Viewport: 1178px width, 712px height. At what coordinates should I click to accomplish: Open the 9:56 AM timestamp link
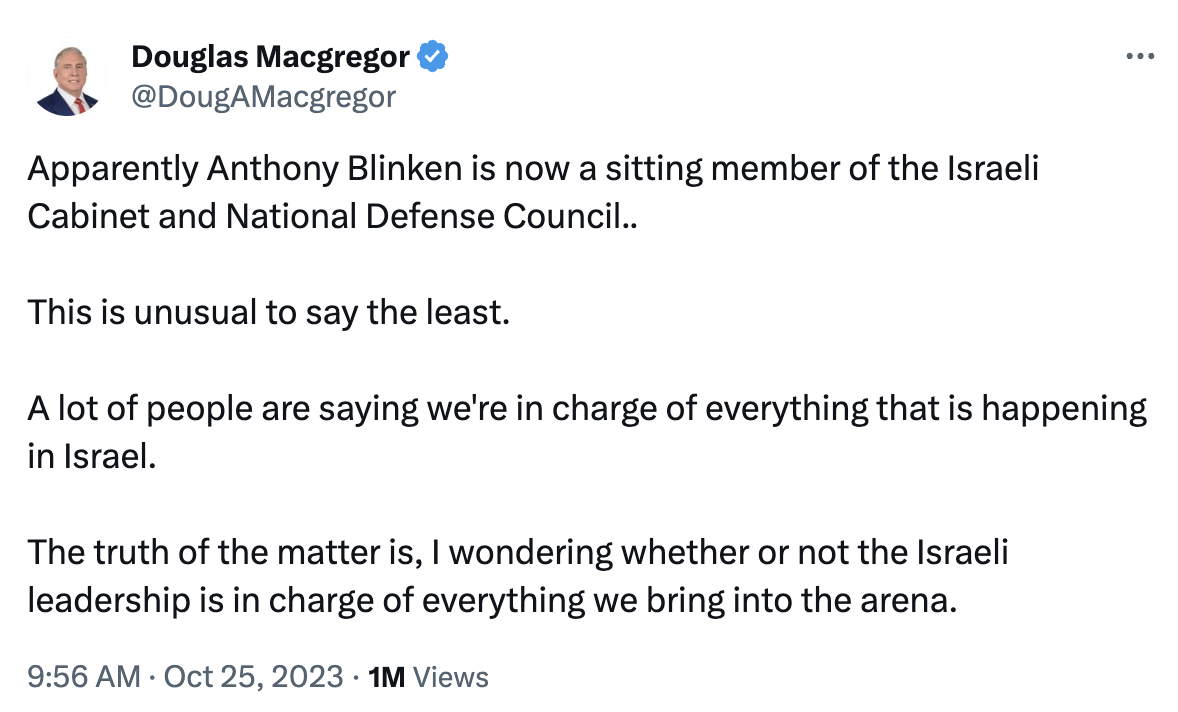tap(84, 677)
